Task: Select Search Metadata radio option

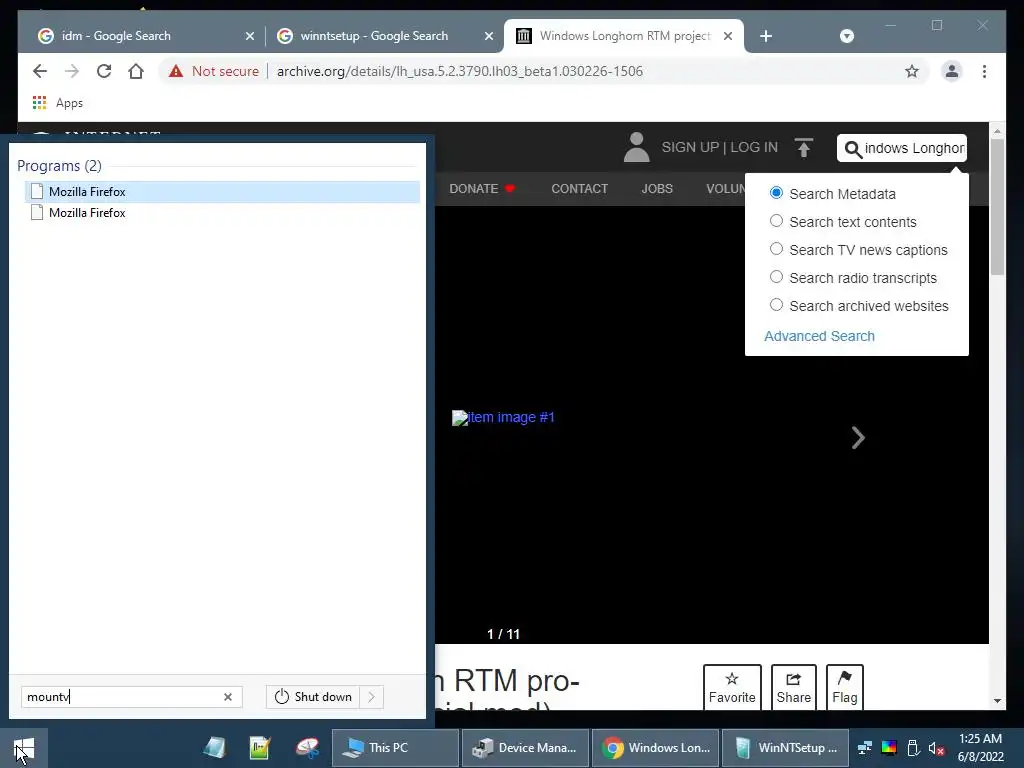Action: tap(776, 193)
